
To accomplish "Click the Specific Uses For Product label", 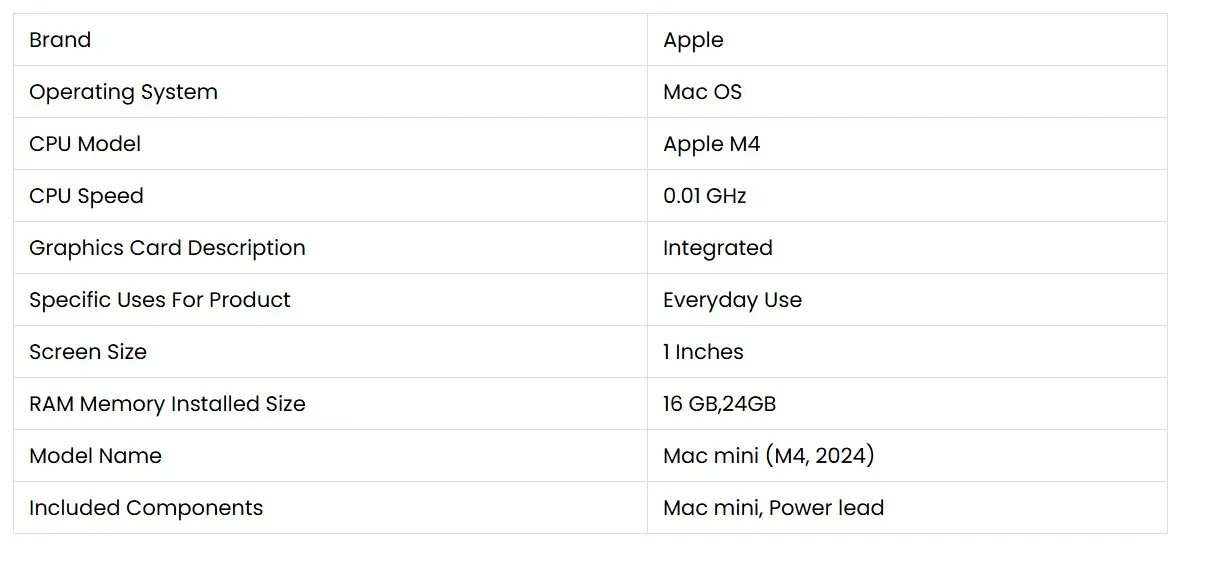I will [160, 300].
